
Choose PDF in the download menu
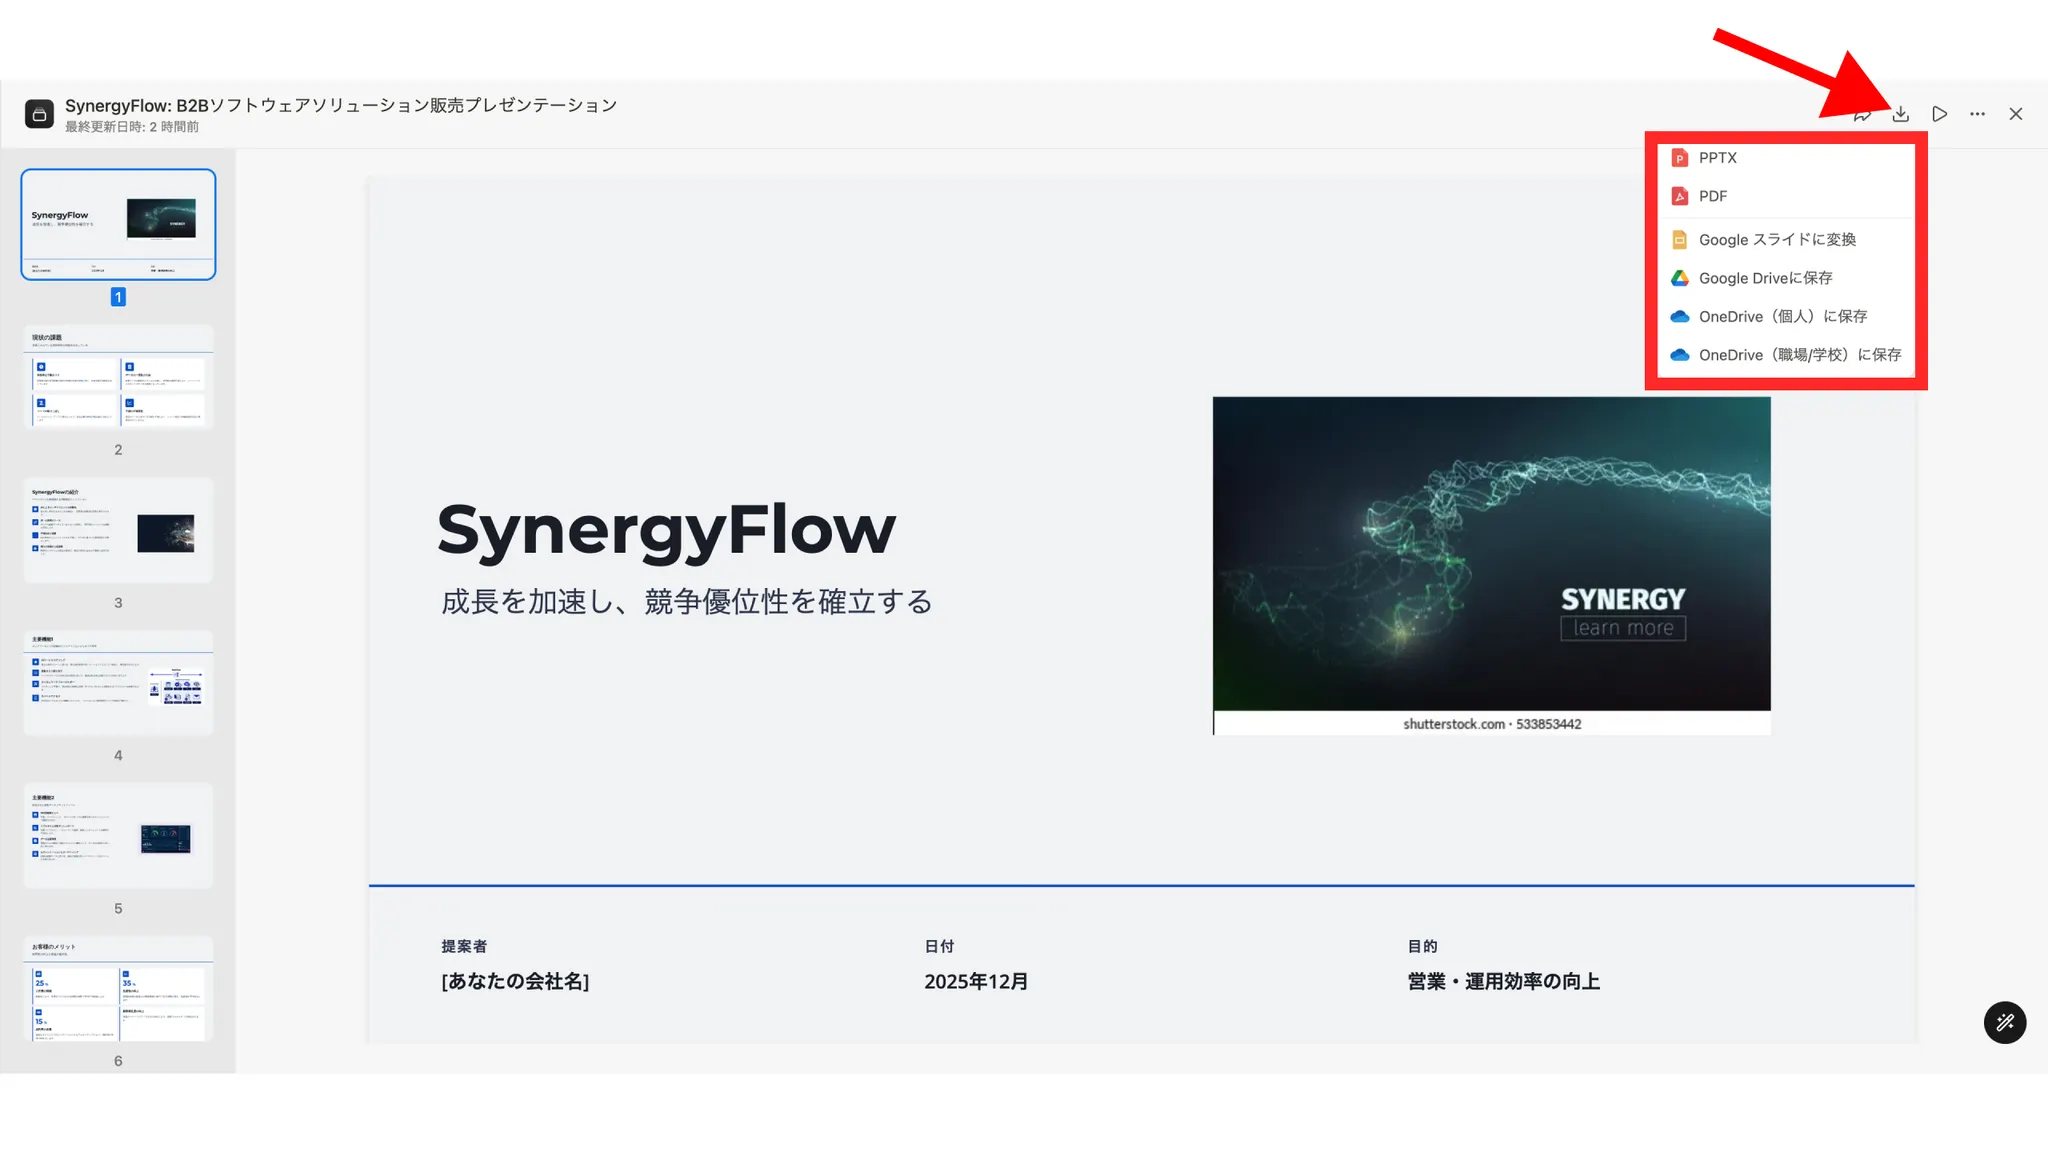click(1712, 196)
